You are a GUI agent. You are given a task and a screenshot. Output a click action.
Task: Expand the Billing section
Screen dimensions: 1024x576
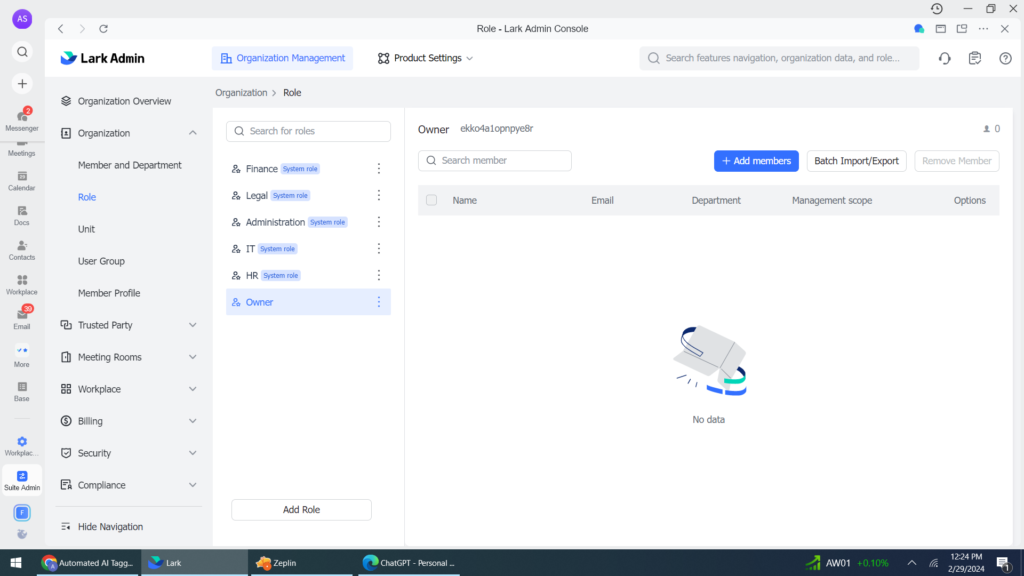[193, 421]
